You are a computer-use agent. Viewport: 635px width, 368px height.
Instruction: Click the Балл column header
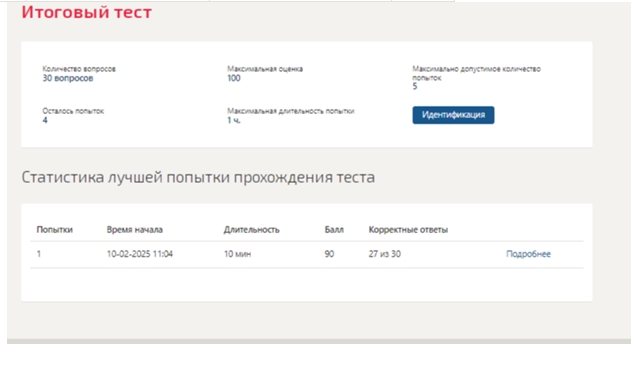[x=334, y=230]
